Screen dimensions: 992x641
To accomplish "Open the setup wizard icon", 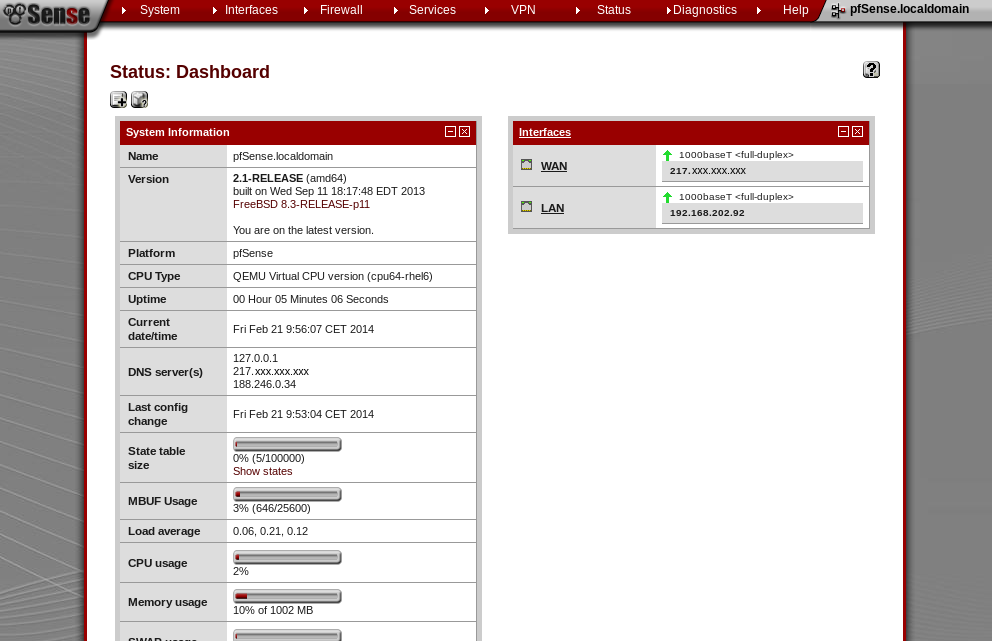I will (x=139, y=99).
